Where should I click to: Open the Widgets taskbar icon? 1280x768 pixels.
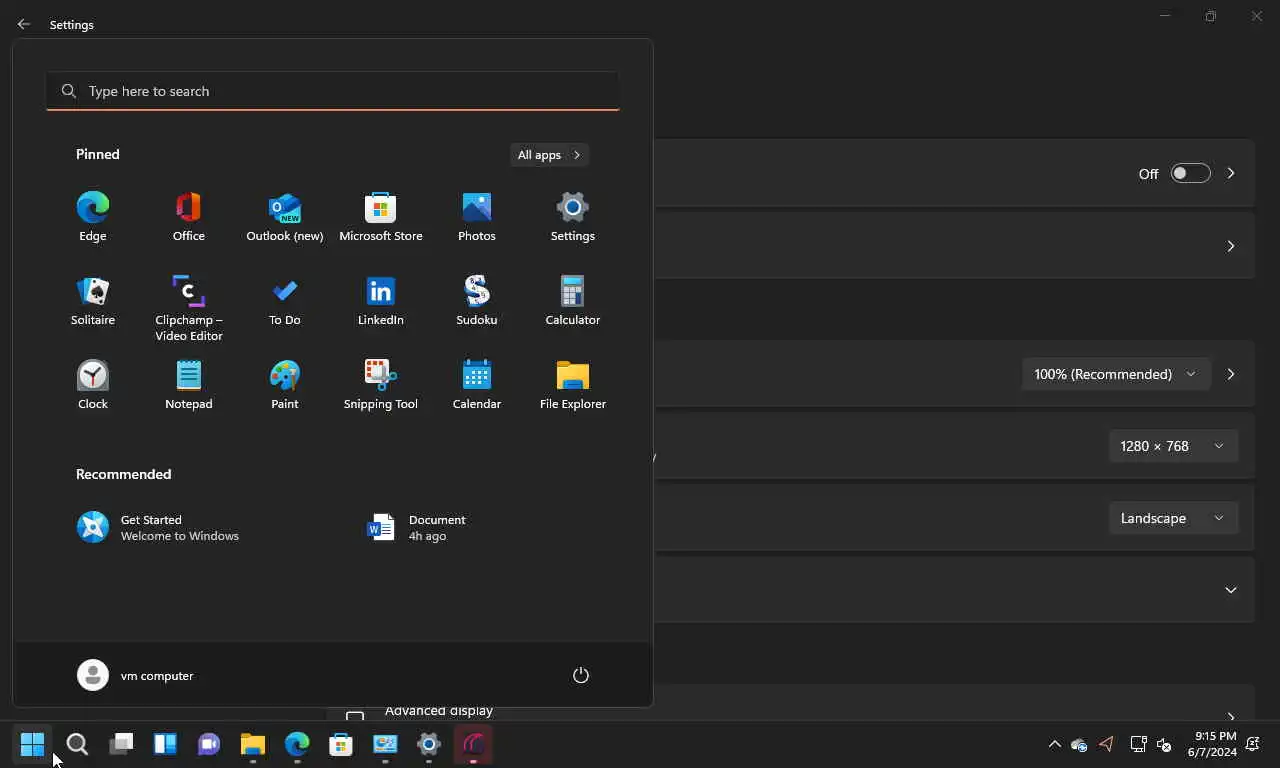coord(165,744)
